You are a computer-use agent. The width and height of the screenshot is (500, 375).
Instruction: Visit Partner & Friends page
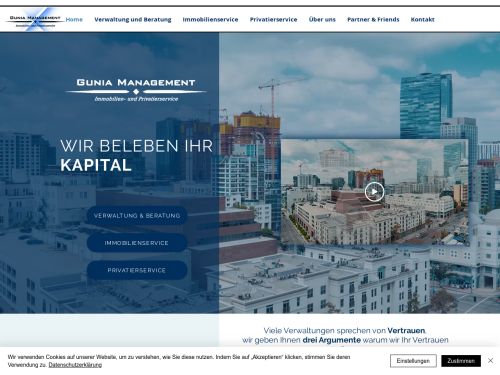[373, 20]
